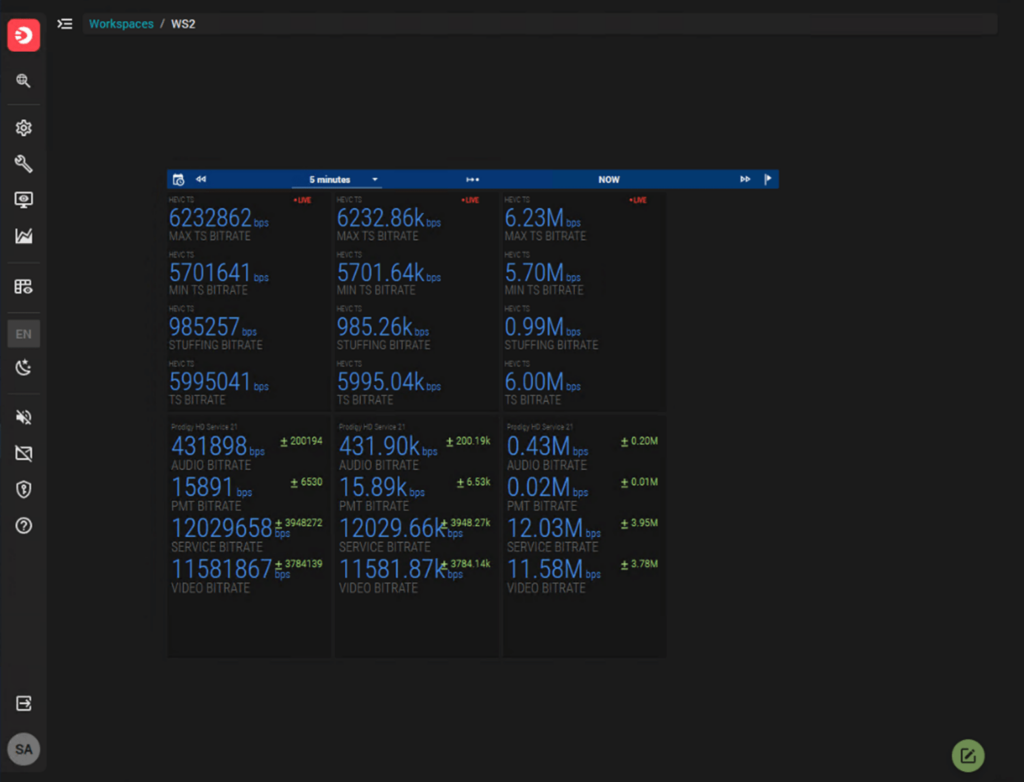Select the 985257 bps stuffing bitrate

(x=212, y=327)
